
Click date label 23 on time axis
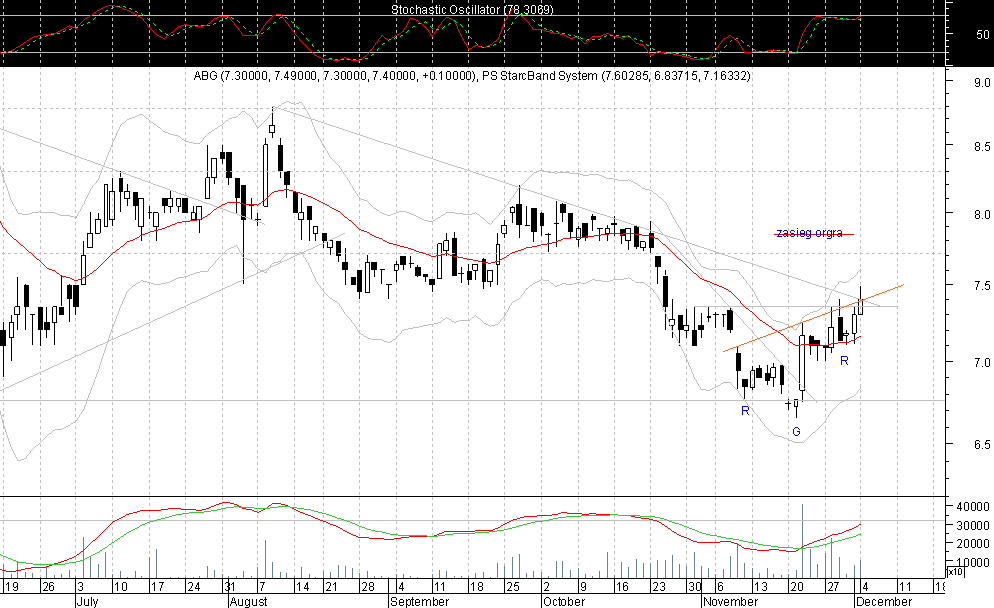[x=659, y=586]
